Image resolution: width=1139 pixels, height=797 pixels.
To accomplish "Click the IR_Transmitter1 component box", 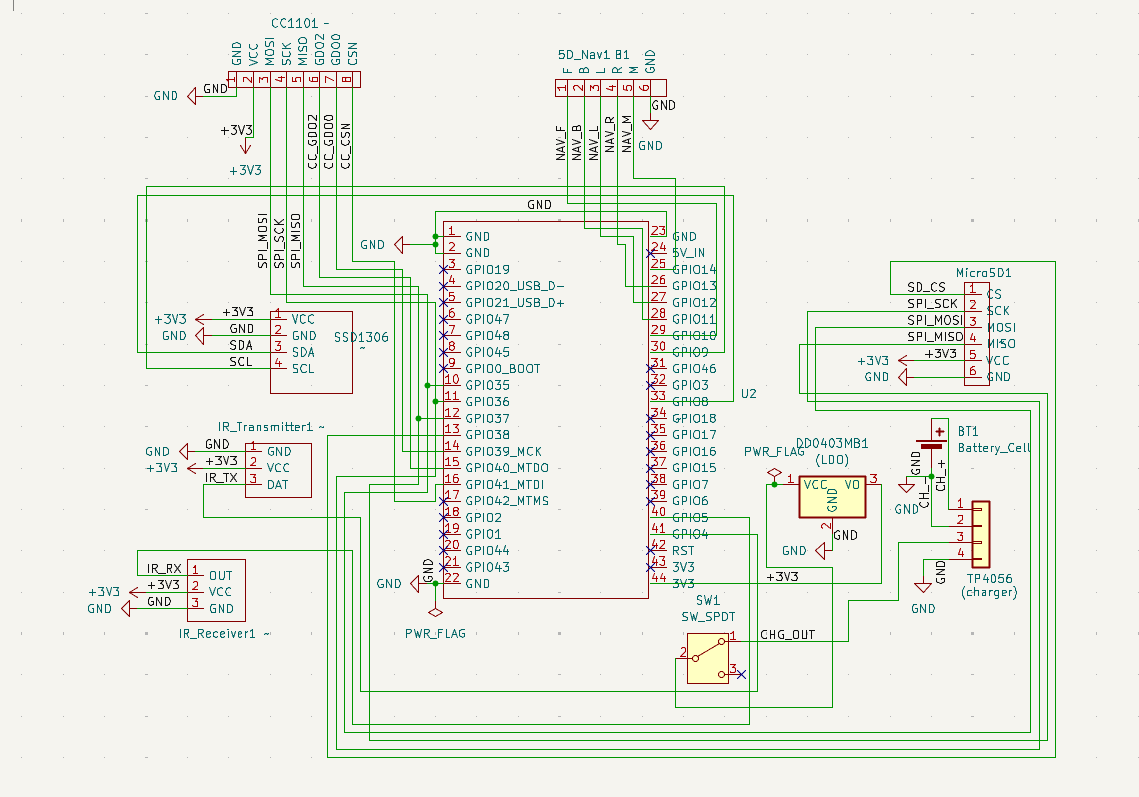I will tap(278, 470).
